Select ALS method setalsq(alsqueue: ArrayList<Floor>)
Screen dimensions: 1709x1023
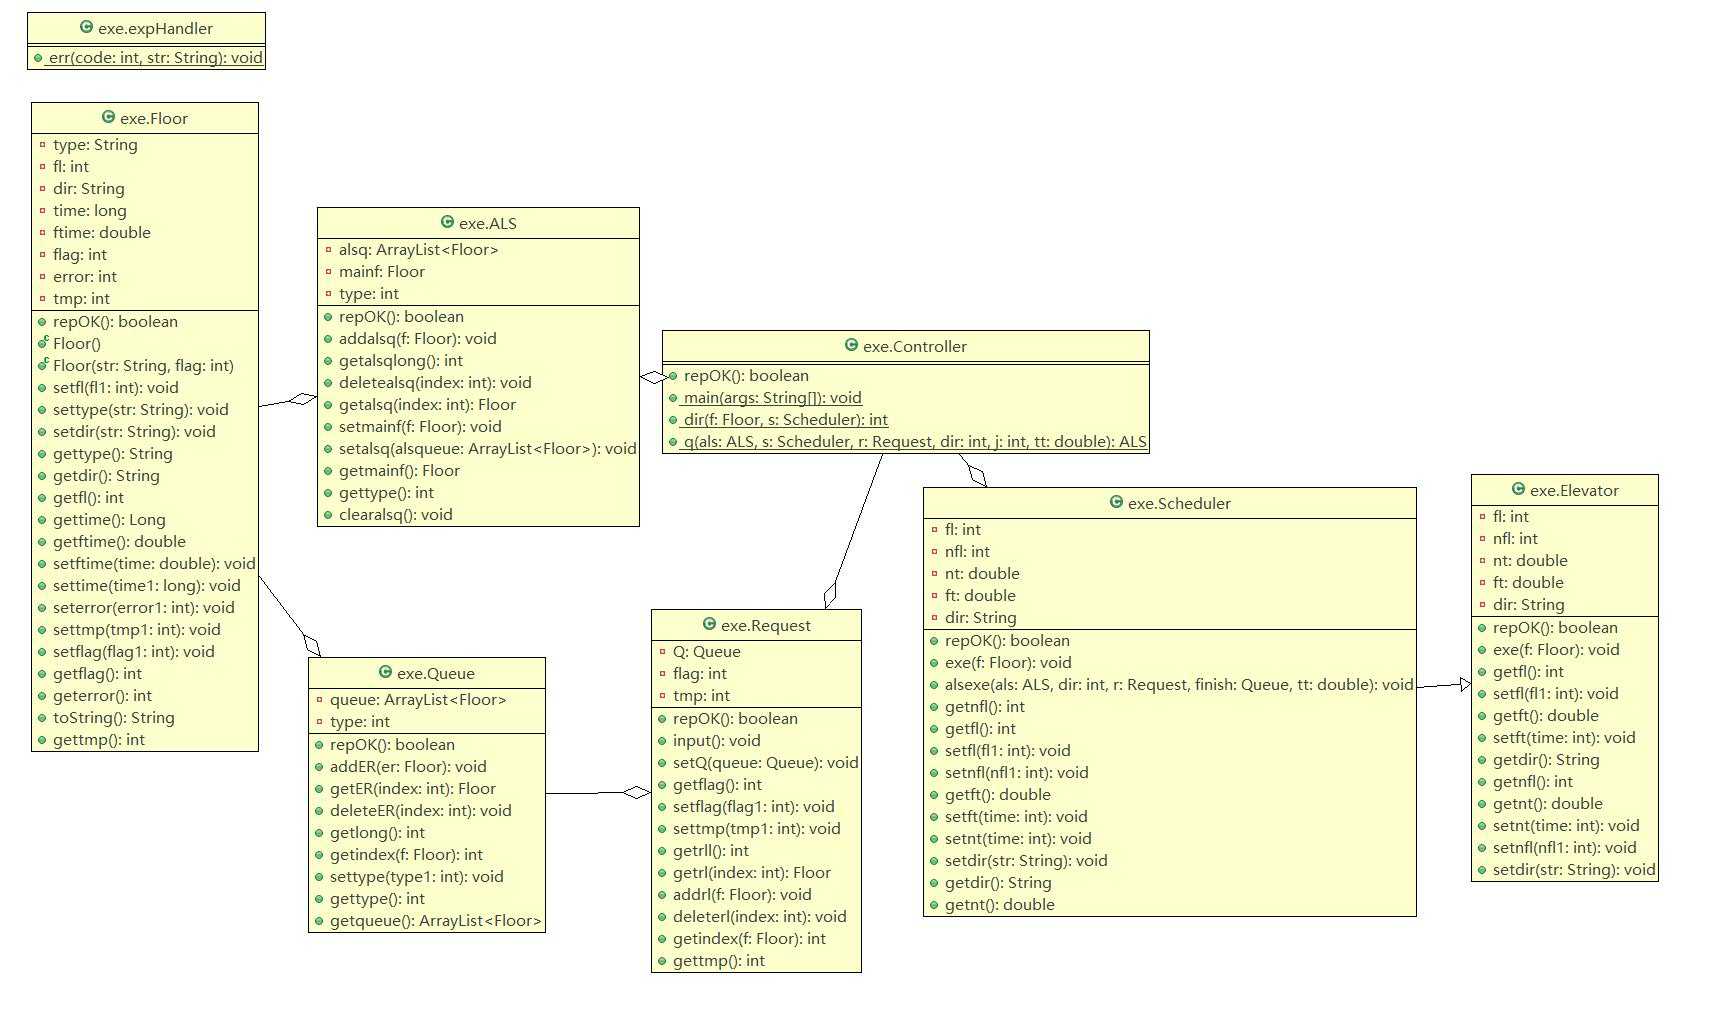[x=488, y=448]
